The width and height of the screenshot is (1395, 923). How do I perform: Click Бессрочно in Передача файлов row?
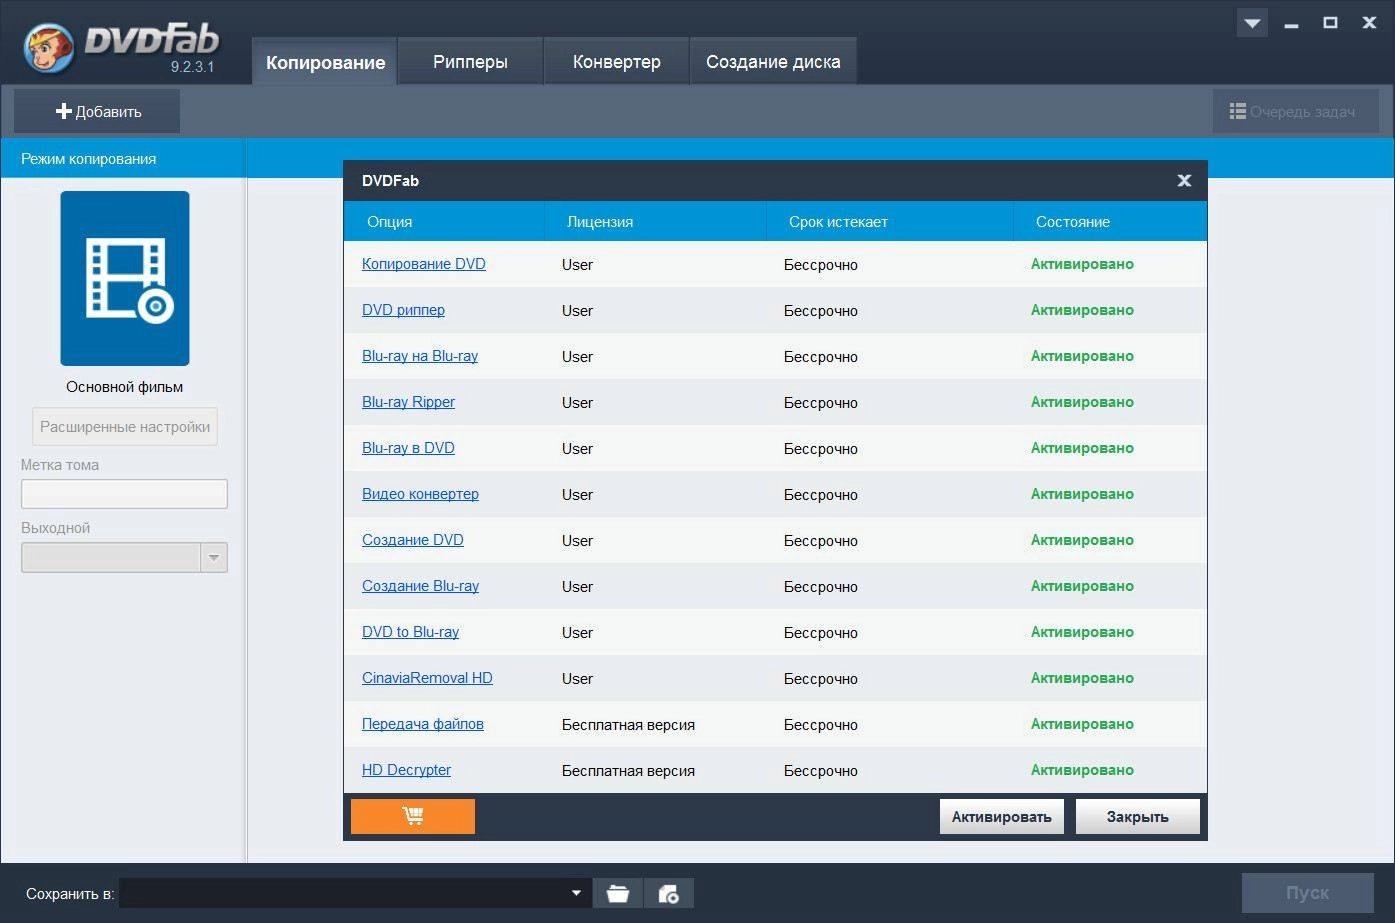pos(821,725)
